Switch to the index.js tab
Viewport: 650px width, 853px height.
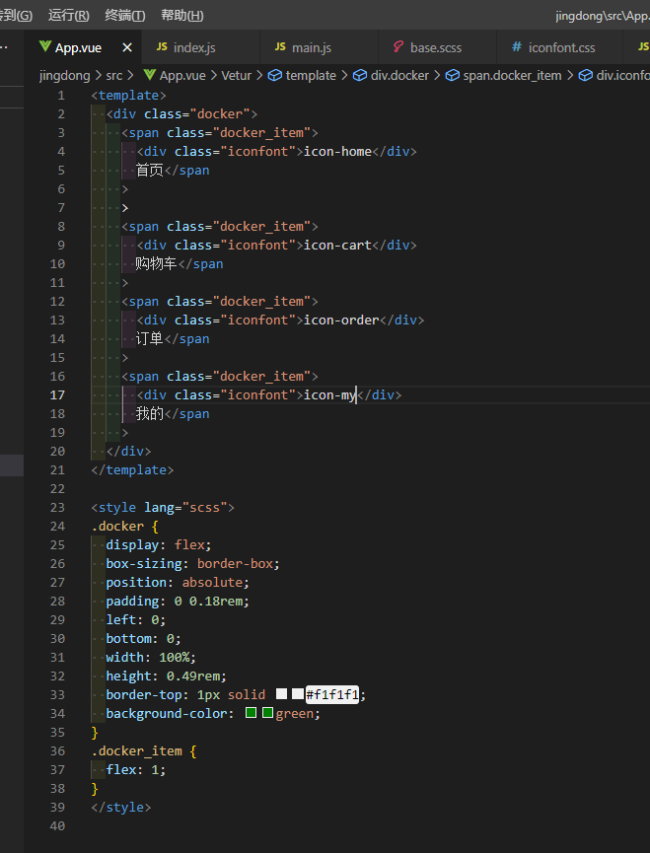(201, 47)
